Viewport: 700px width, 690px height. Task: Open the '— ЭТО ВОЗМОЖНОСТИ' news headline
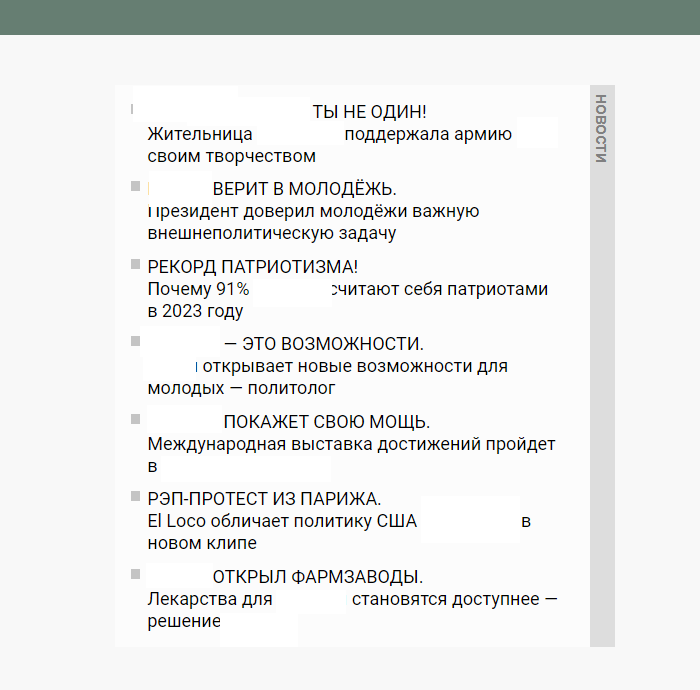pyautogui.click(x=324, y=344)
